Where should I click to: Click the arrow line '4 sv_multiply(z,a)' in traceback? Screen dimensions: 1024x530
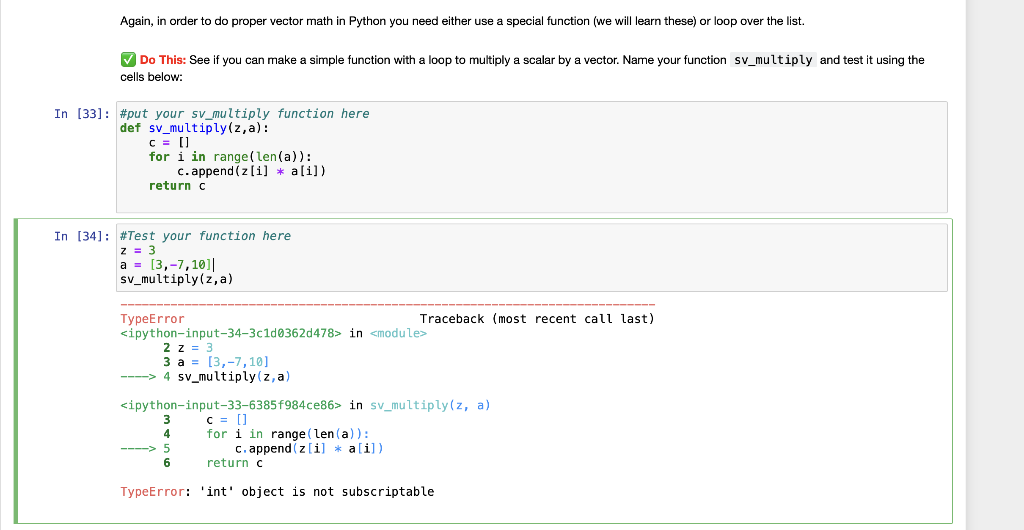205,377
